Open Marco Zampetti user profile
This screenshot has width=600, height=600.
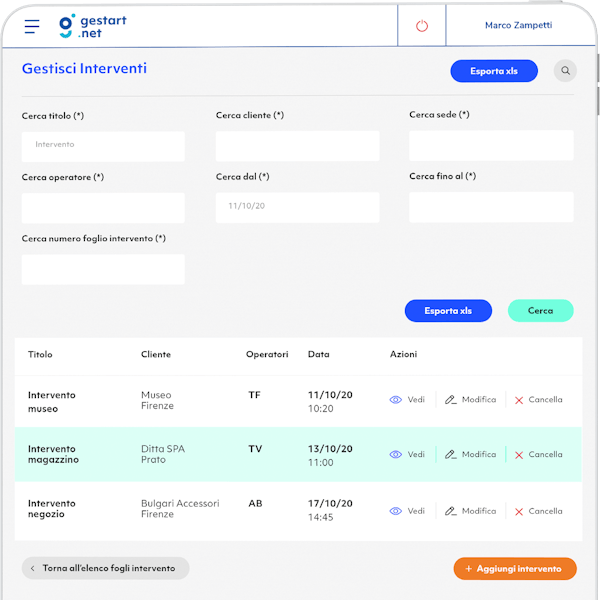click(x=518, y=25)
